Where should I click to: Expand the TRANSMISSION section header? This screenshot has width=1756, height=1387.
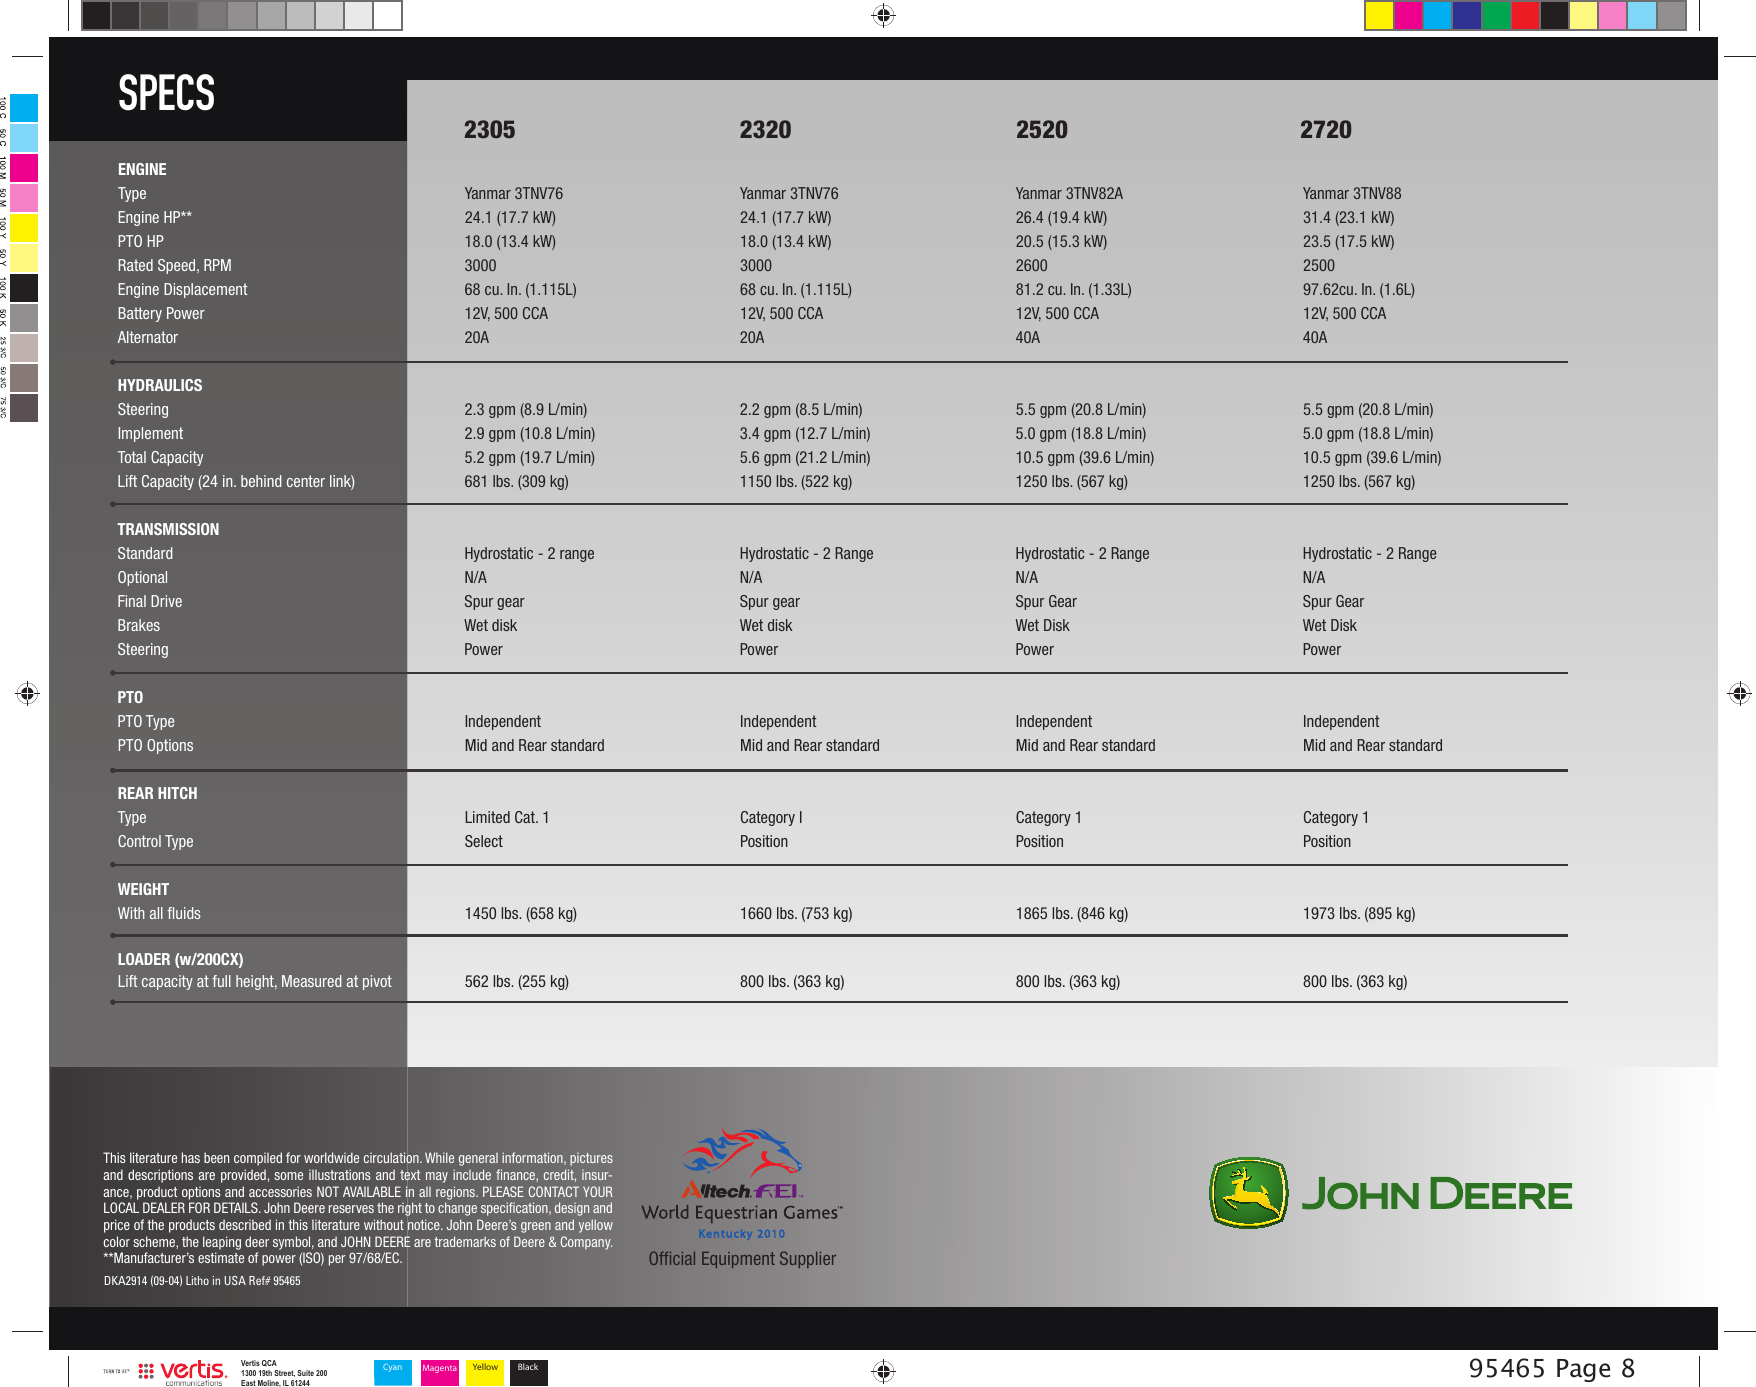tap(168, 528)
